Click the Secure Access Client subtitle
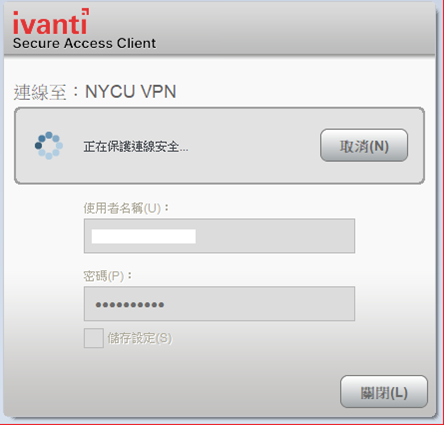 84,43
